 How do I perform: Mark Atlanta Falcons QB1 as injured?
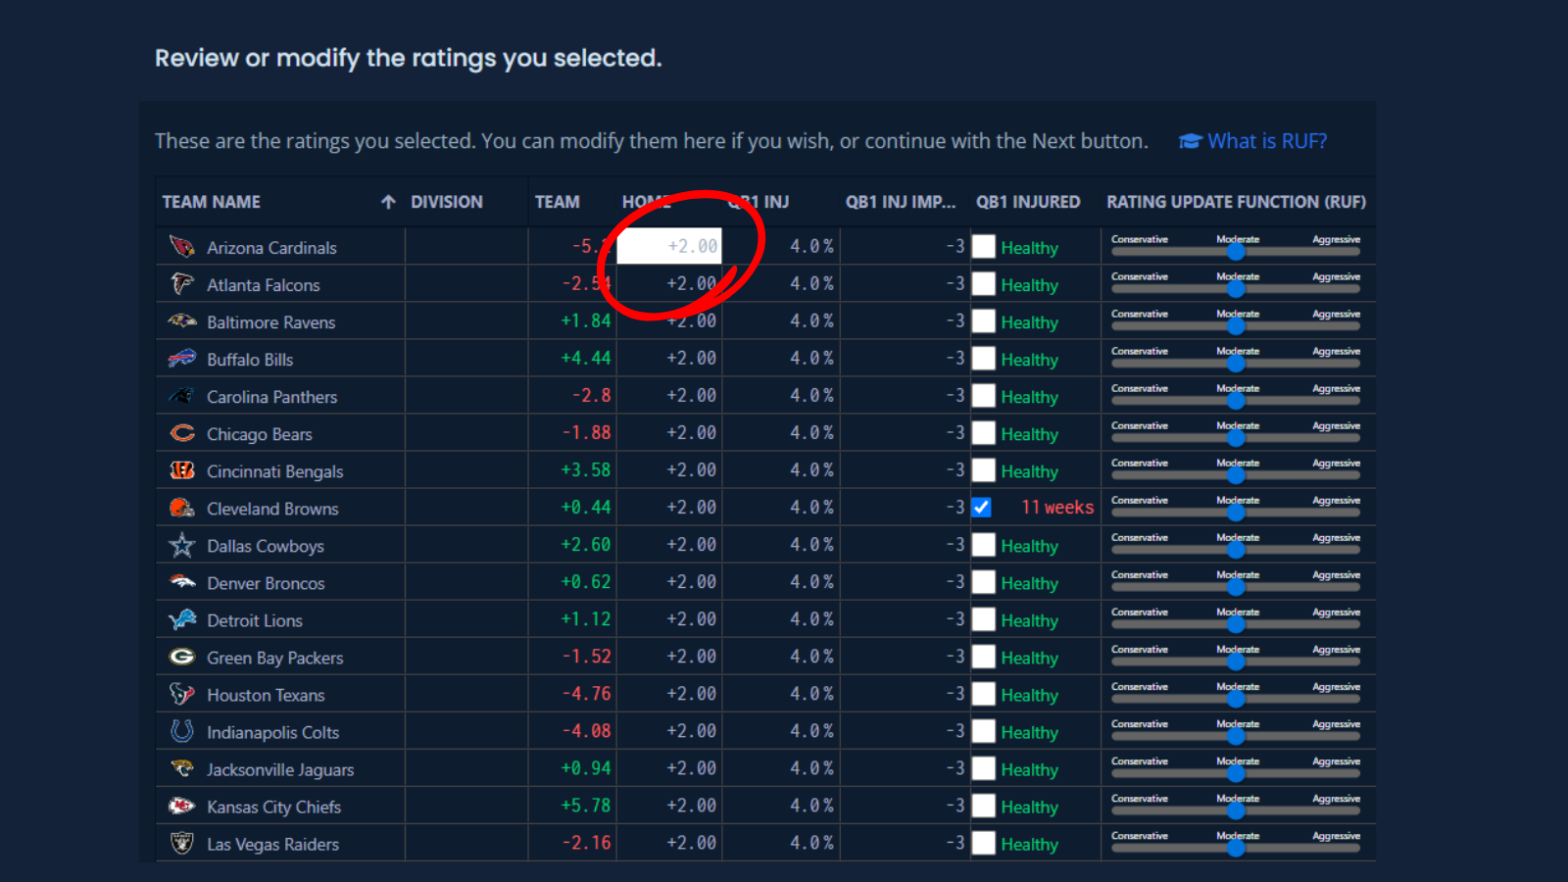[x=984, y=284]
